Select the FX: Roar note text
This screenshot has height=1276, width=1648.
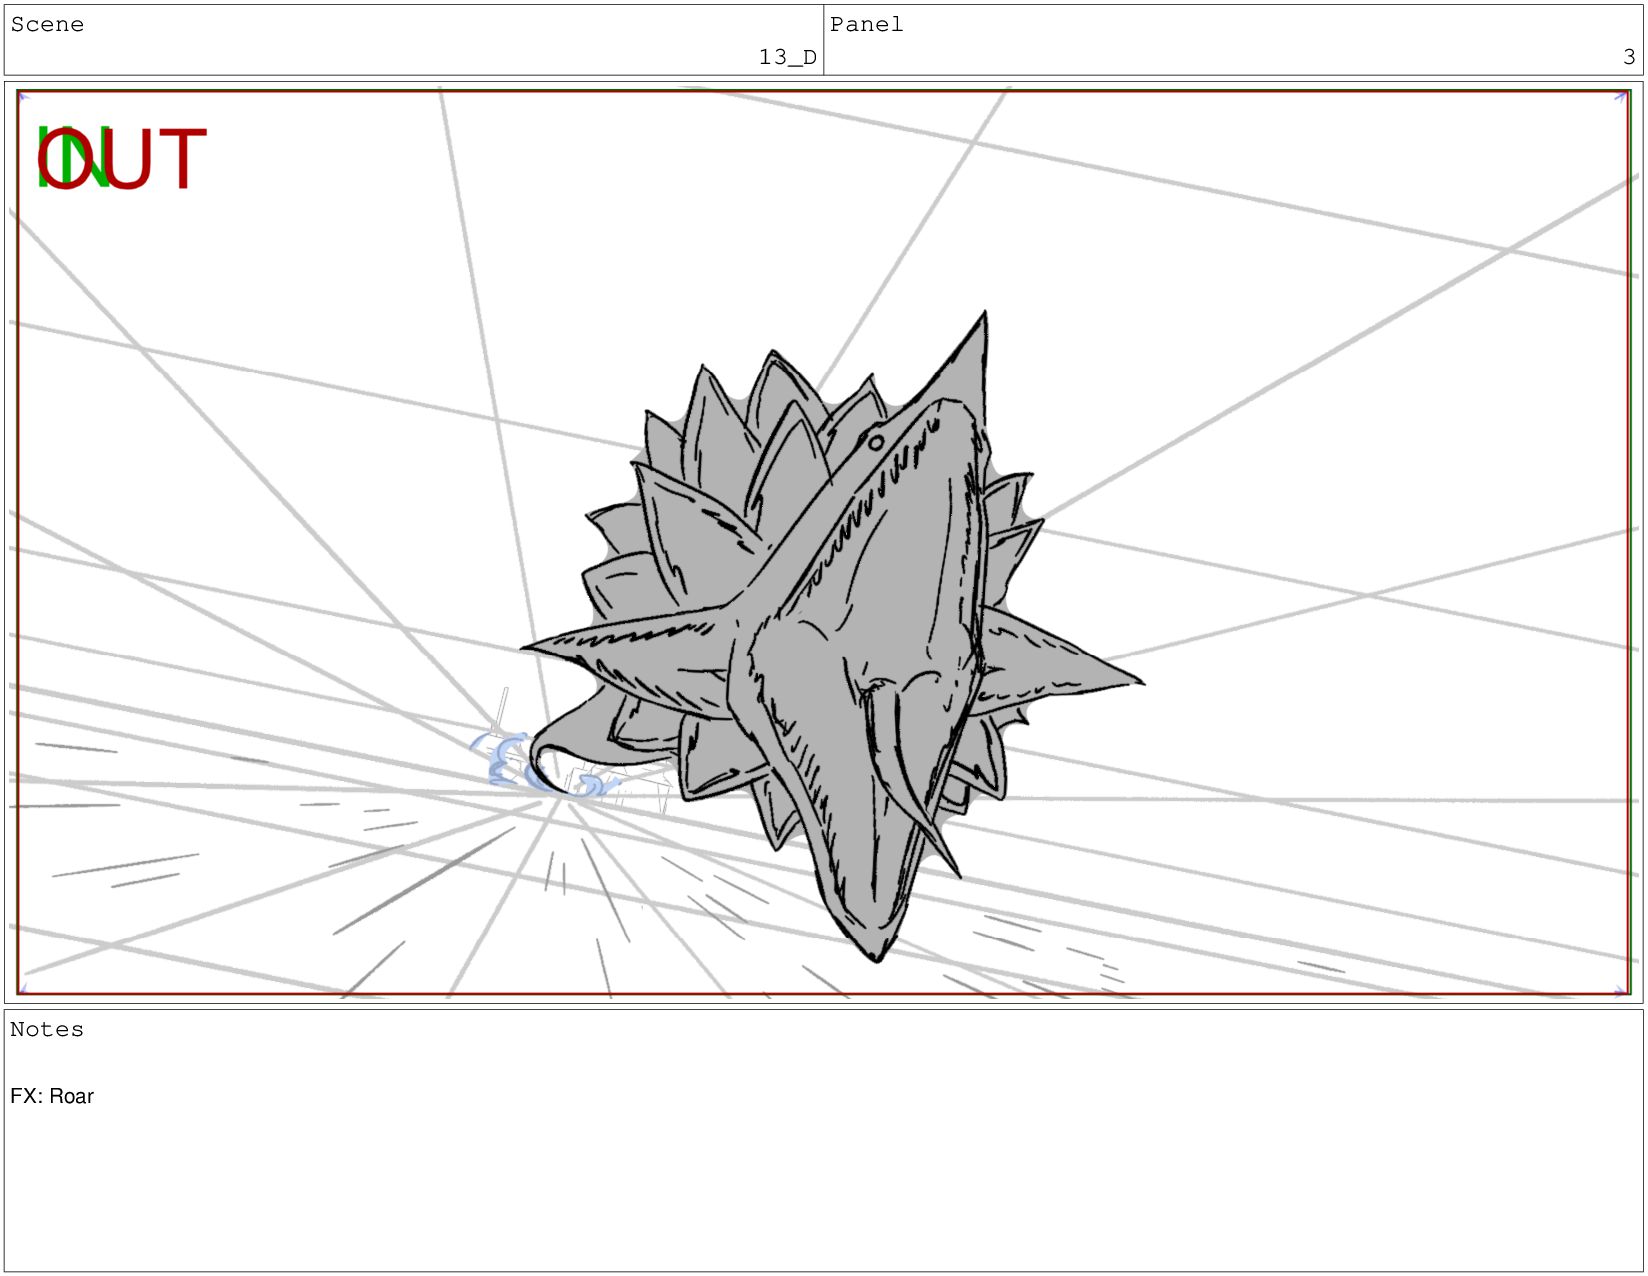52,1096
